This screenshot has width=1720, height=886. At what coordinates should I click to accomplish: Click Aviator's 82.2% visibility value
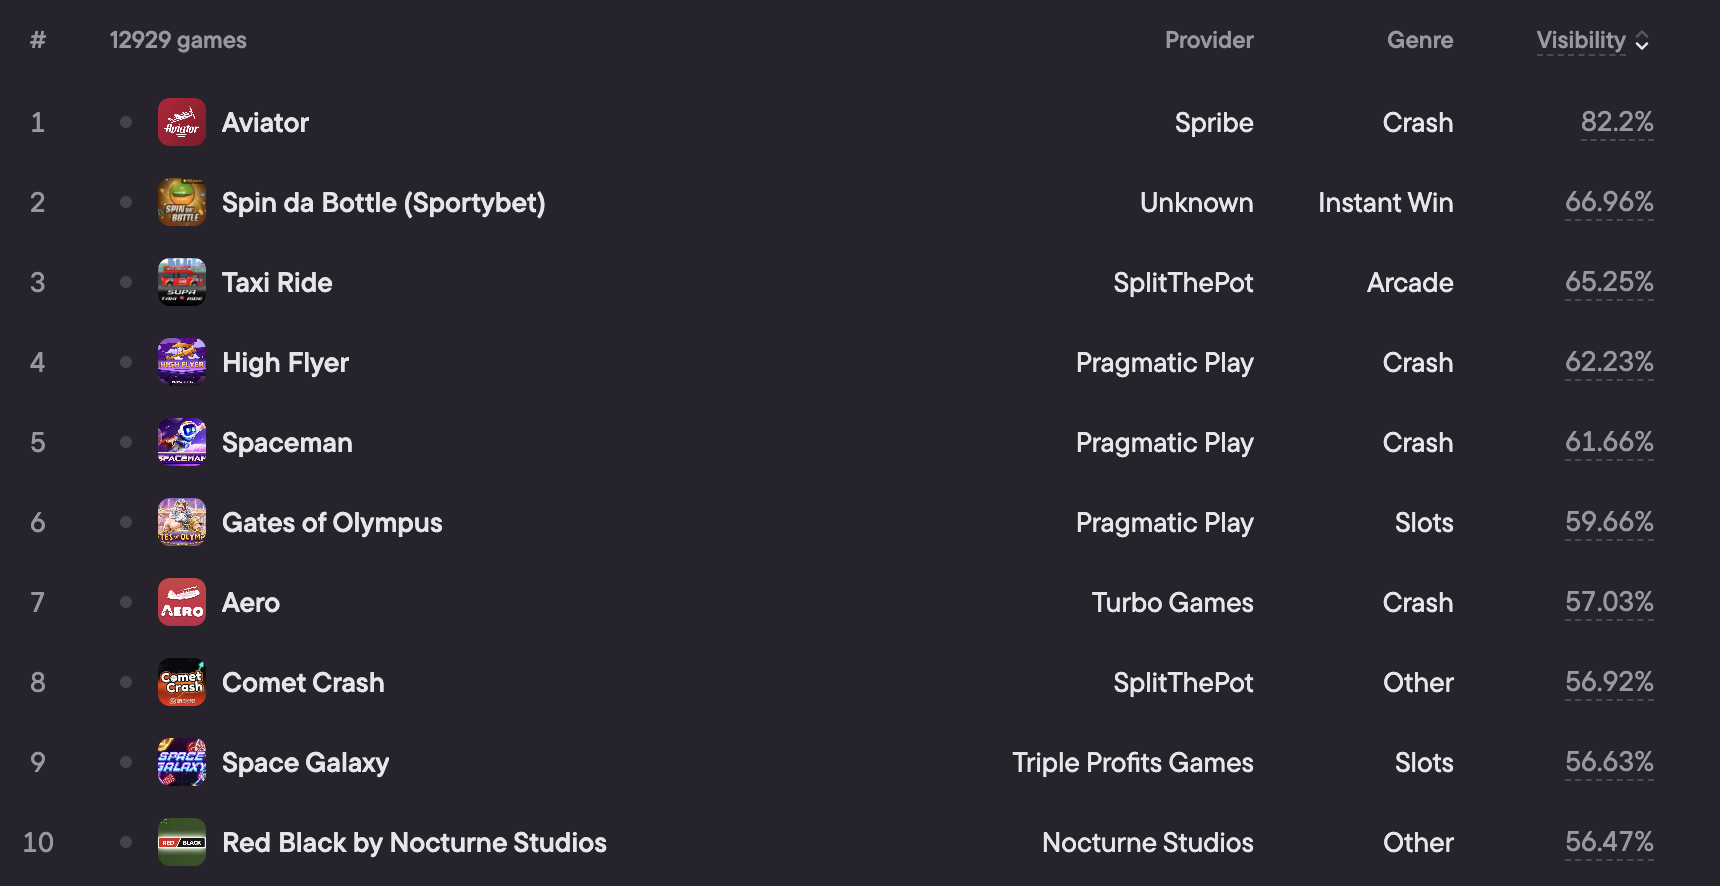click(1617, 122)
